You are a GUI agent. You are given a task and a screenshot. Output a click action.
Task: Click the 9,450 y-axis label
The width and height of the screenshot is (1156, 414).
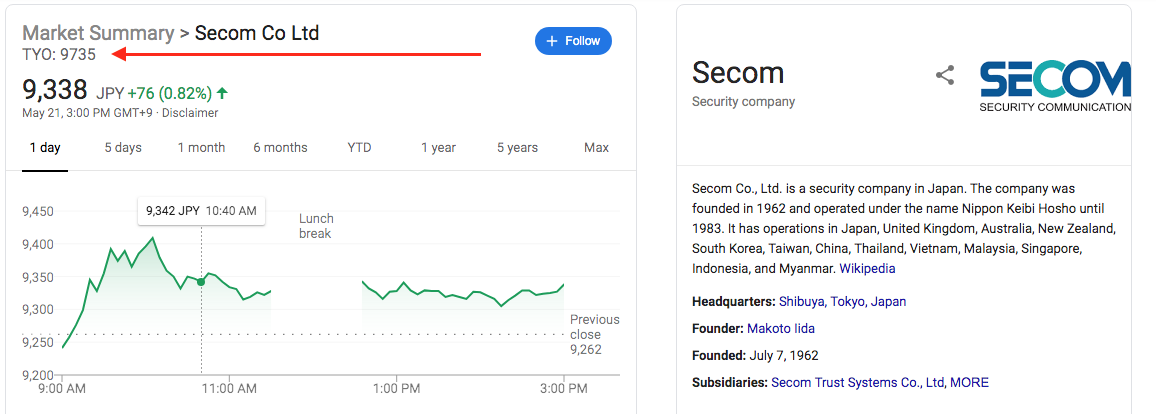click(x=38, y=212)
